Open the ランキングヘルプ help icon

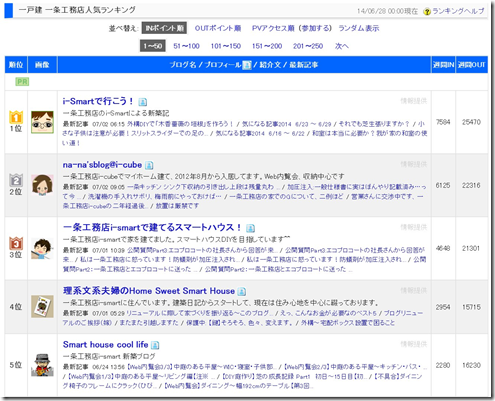coord(427,12)
